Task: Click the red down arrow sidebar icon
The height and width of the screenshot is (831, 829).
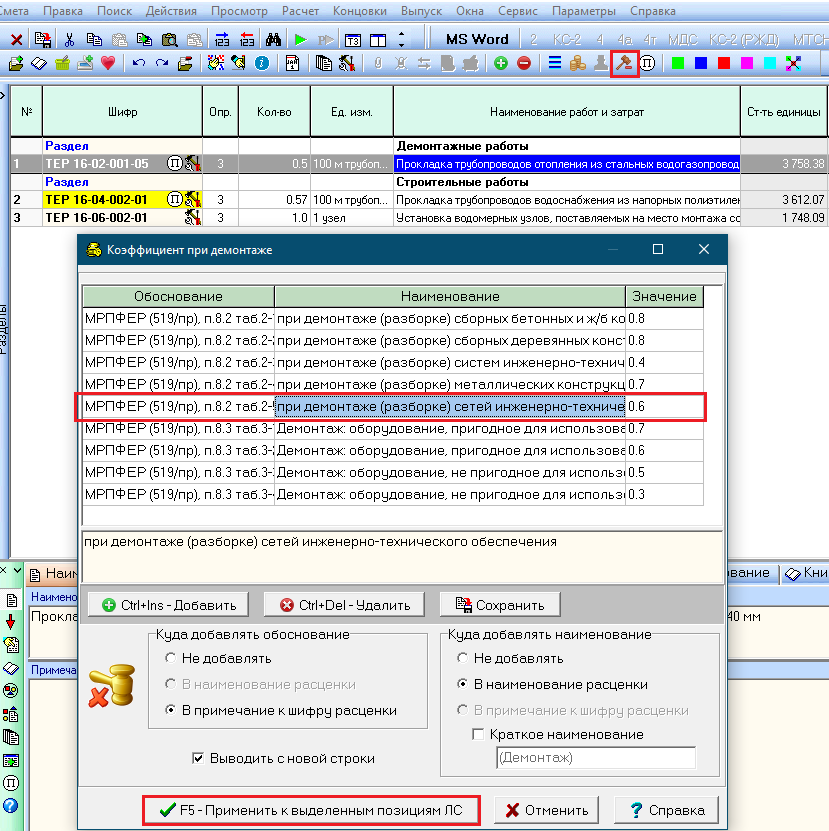Action: pyautogui.click(x=11, y=622)
